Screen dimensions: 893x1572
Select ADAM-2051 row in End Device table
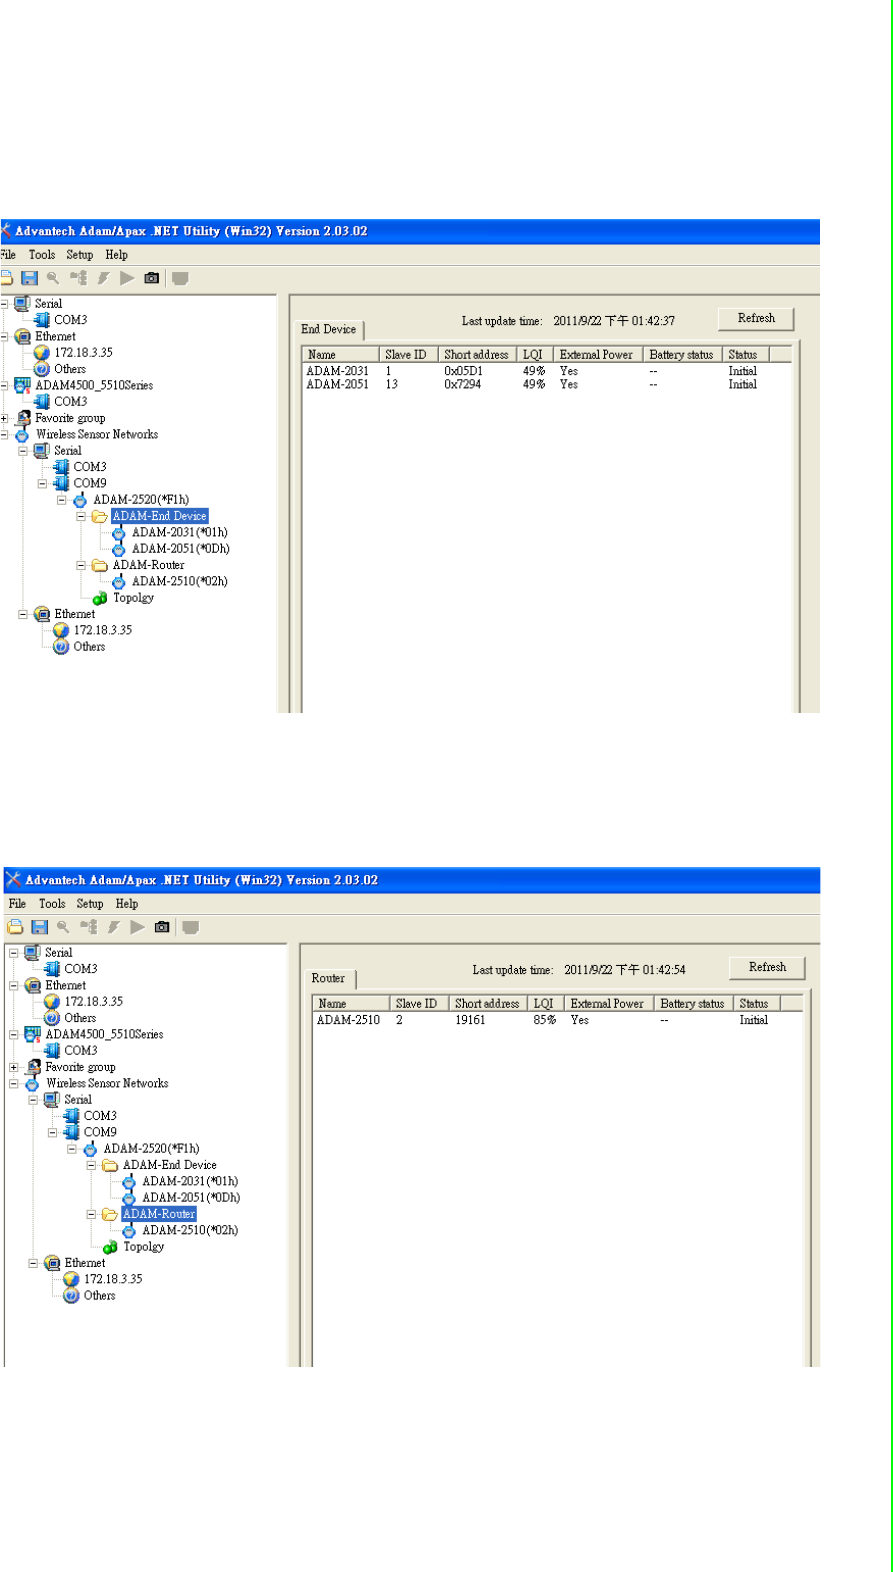(x=547, y=385)
